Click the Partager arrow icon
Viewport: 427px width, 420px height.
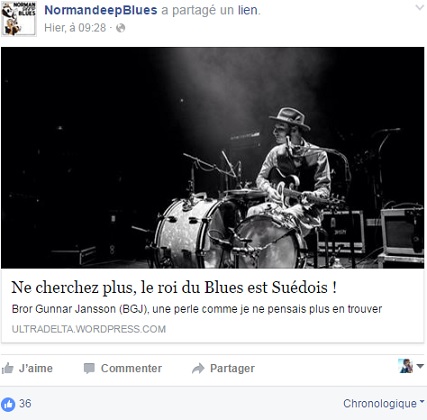tap(198, 368)
